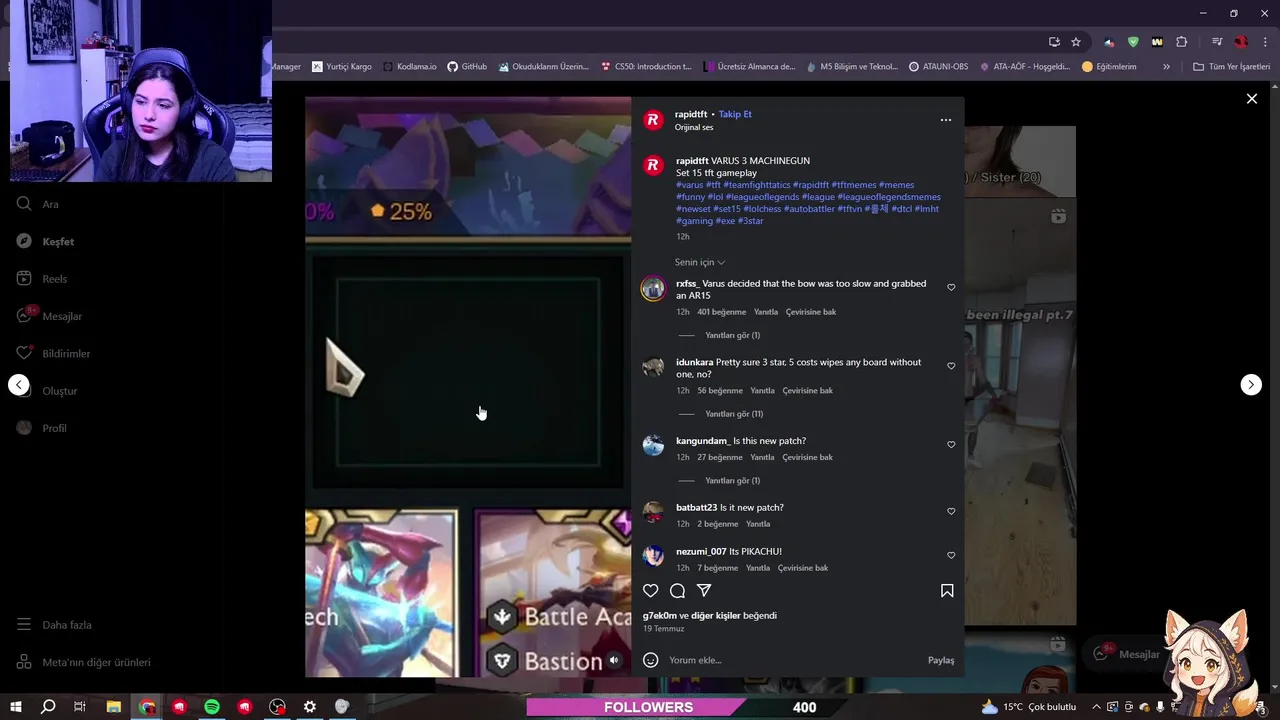The width and height of the screenshot is (1280, 720).
Task: Open Chrome extensions puzzle icon
Action: click(x=1181, y=42)
